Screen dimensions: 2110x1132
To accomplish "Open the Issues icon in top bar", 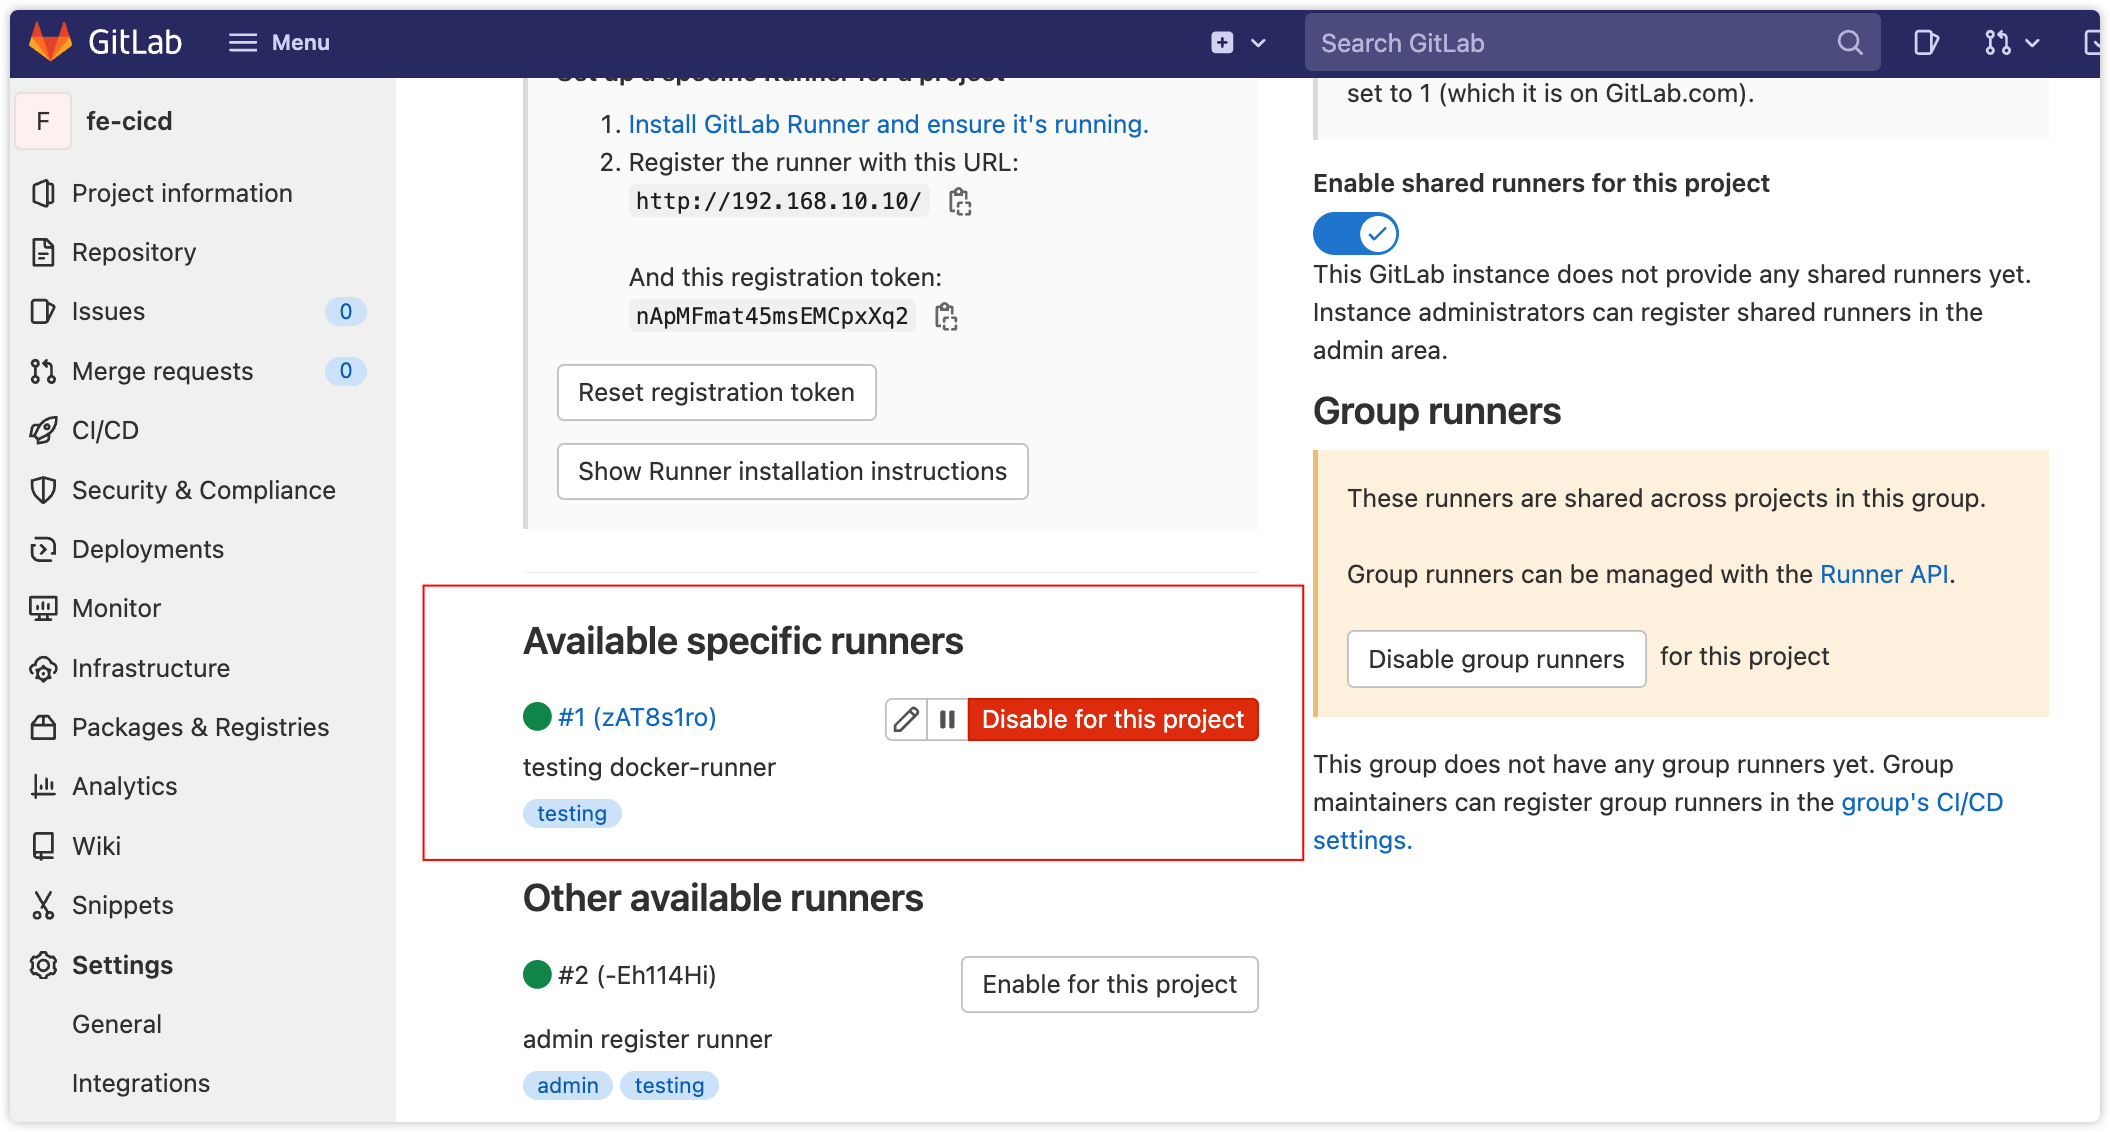I will (1926, 42).
